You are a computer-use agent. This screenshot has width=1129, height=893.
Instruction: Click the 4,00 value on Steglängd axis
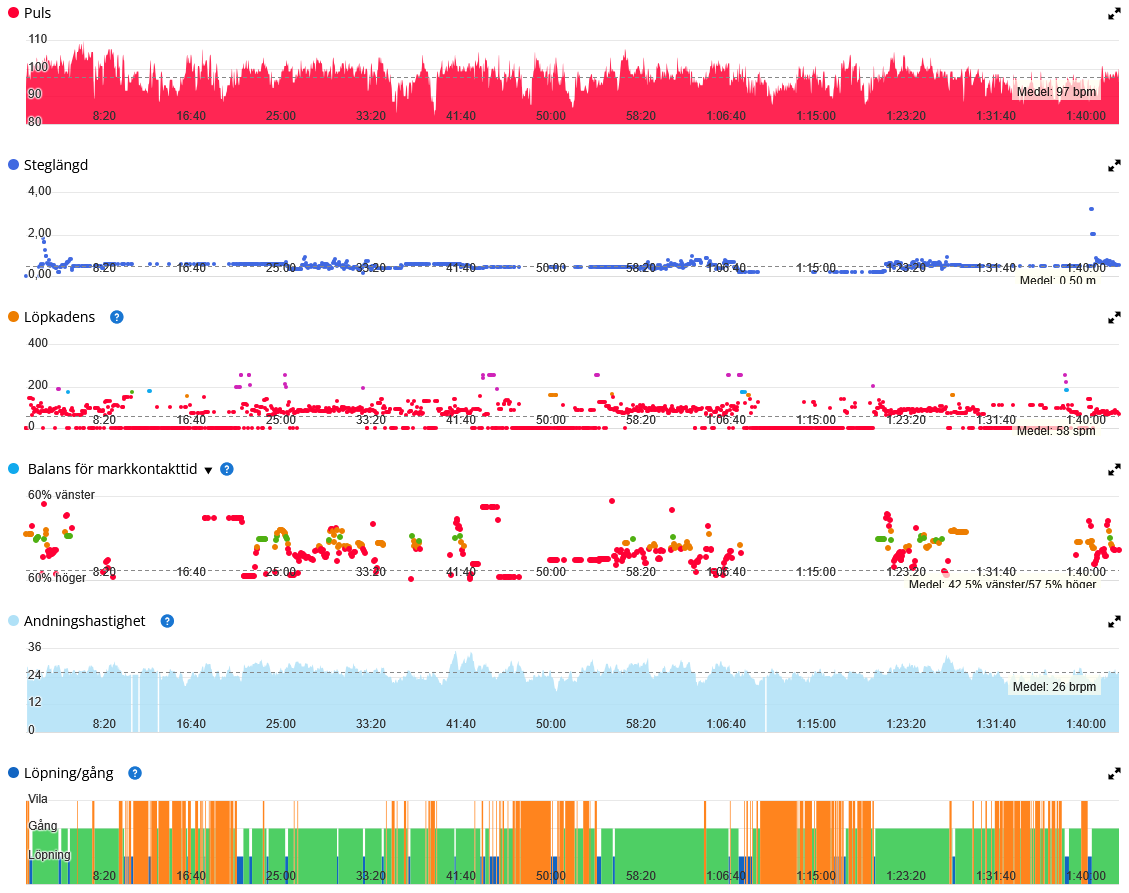pos(40,191)
